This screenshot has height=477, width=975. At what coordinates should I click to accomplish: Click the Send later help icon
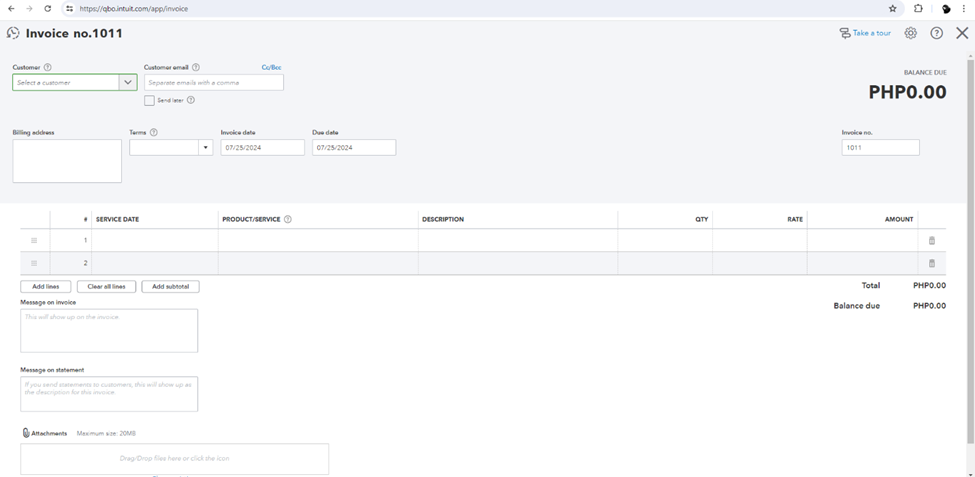point(191,100)
